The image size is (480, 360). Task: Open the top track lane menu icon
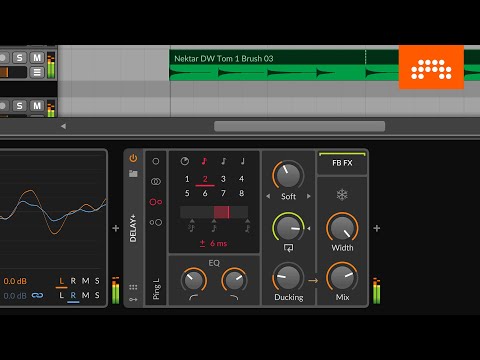(37, 72)
